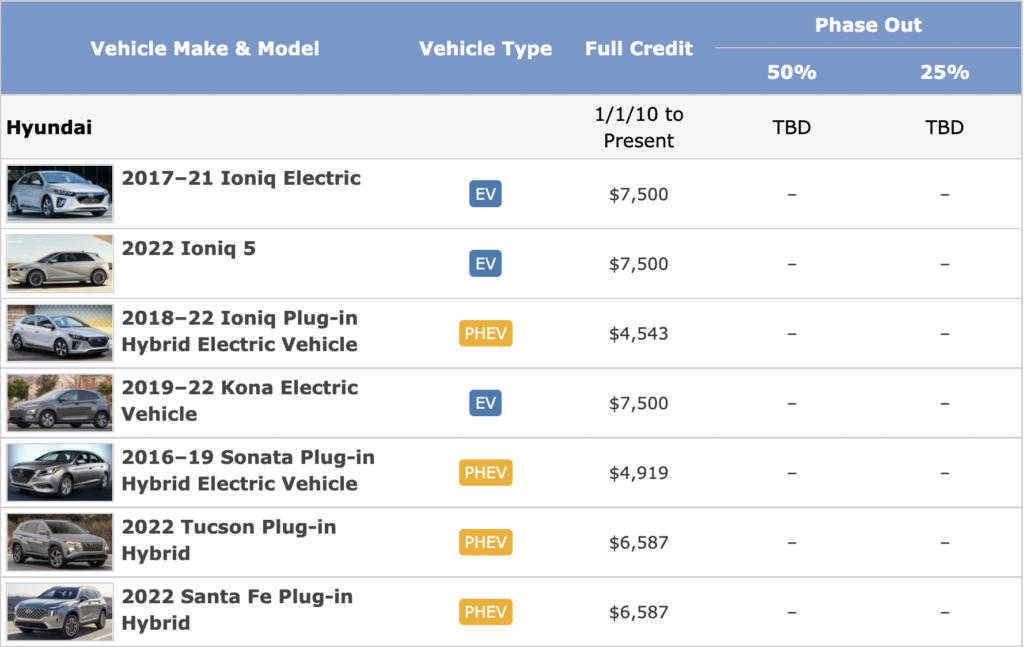Click the PHEV badge in the Sonata row
The width and height of the screenshot is (1024, 647).
[x=485, y=473]
